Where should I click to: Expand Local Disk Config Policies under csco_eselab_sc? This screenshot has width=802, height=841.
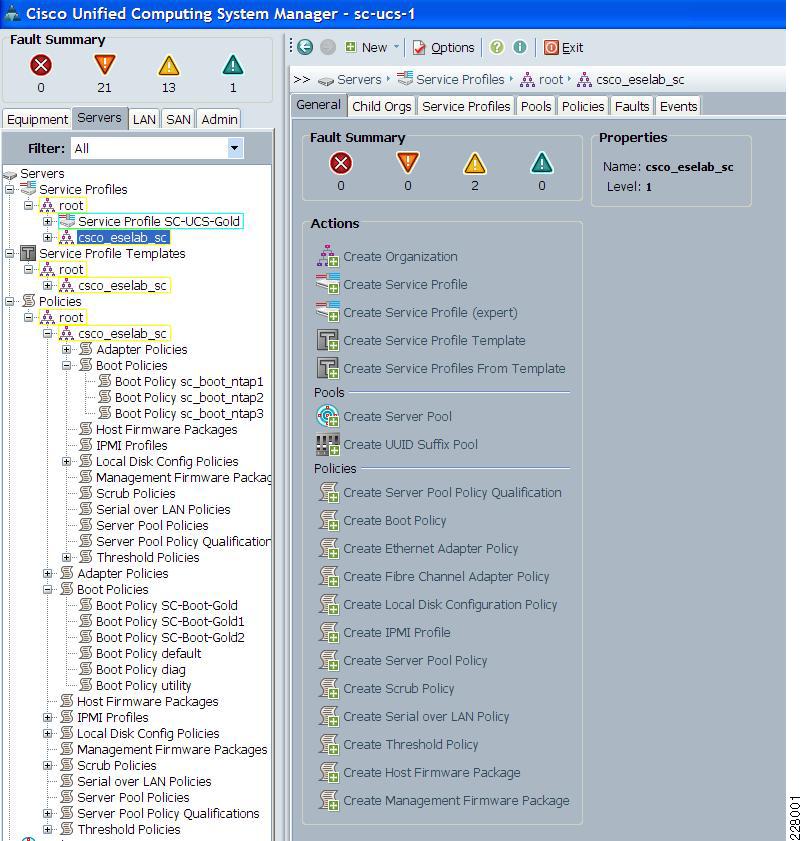tap(67, 461)
